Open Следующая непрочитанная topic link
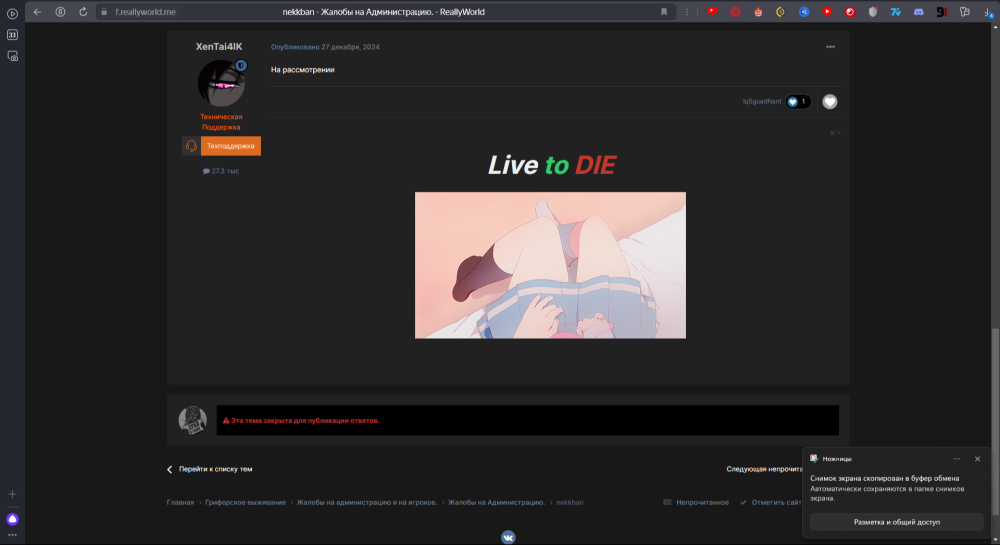The height and width of the screenshot is (545, 1000). 764,469
